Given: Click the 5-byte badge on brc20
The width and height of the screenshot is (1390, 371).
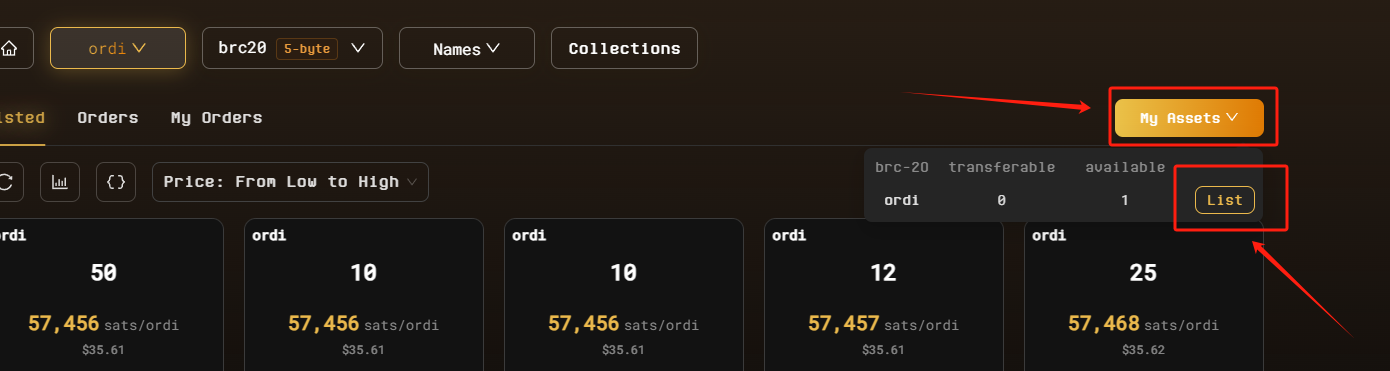Looking at the screenshot, I should [307, 48].
